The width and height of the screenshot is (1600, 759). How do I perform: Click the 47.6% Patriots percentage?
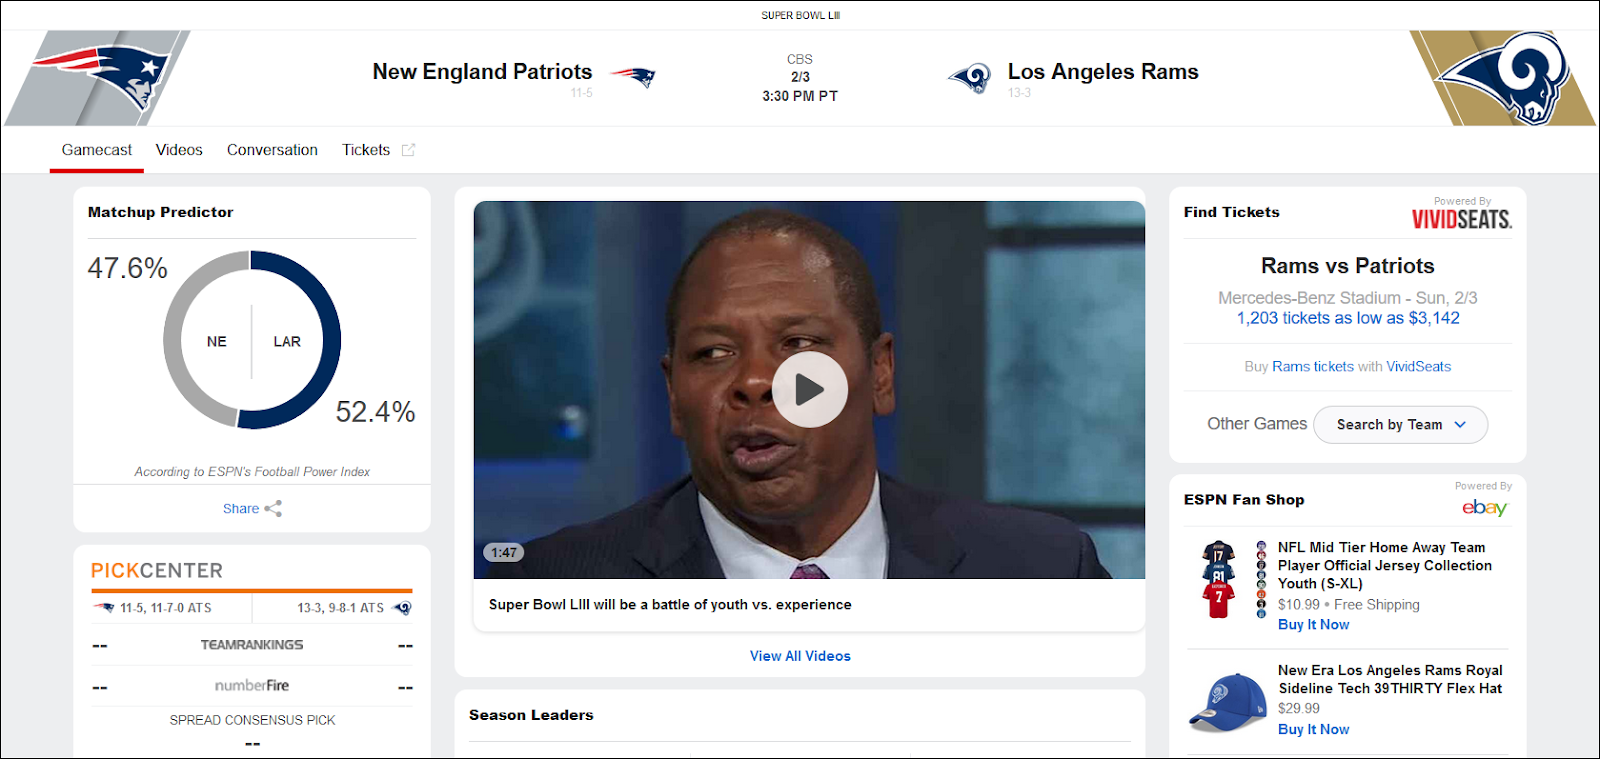click(127, 268)
